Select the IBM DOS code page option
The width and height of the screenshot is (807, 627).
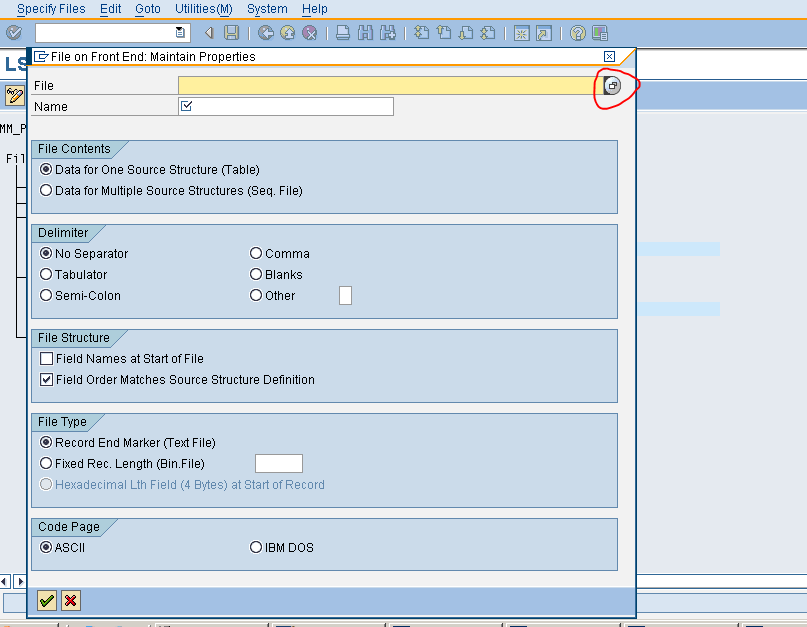point(256,547)
